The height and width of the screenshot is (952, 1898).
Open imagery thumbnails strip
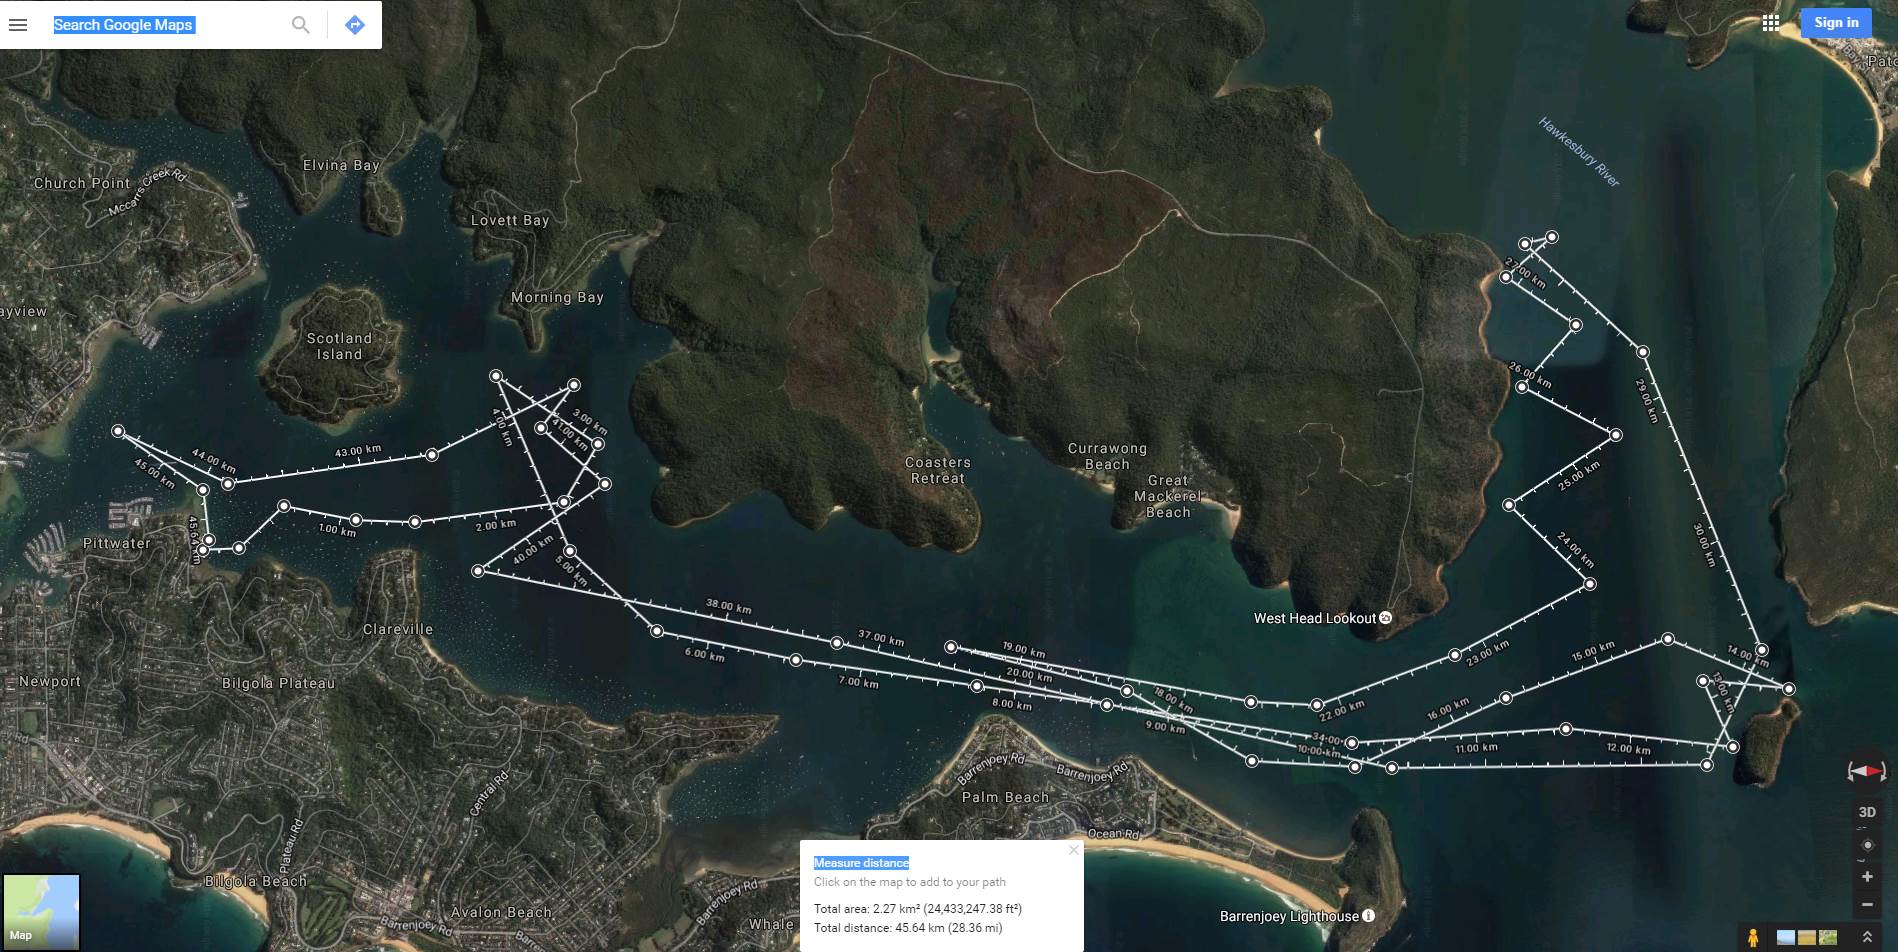(x=1807, y=937)
